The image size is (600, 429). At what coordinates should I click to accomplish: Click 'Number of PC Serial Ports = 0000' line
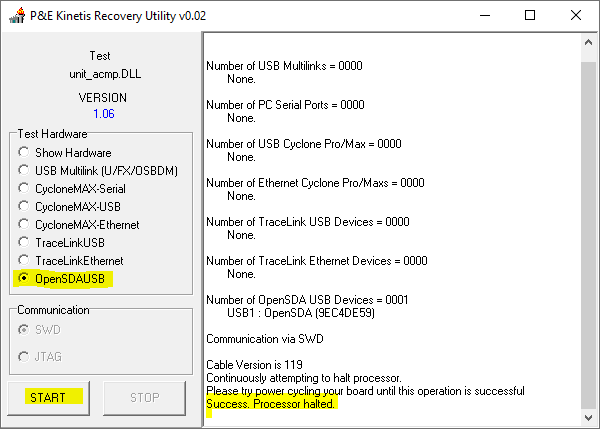285,105
